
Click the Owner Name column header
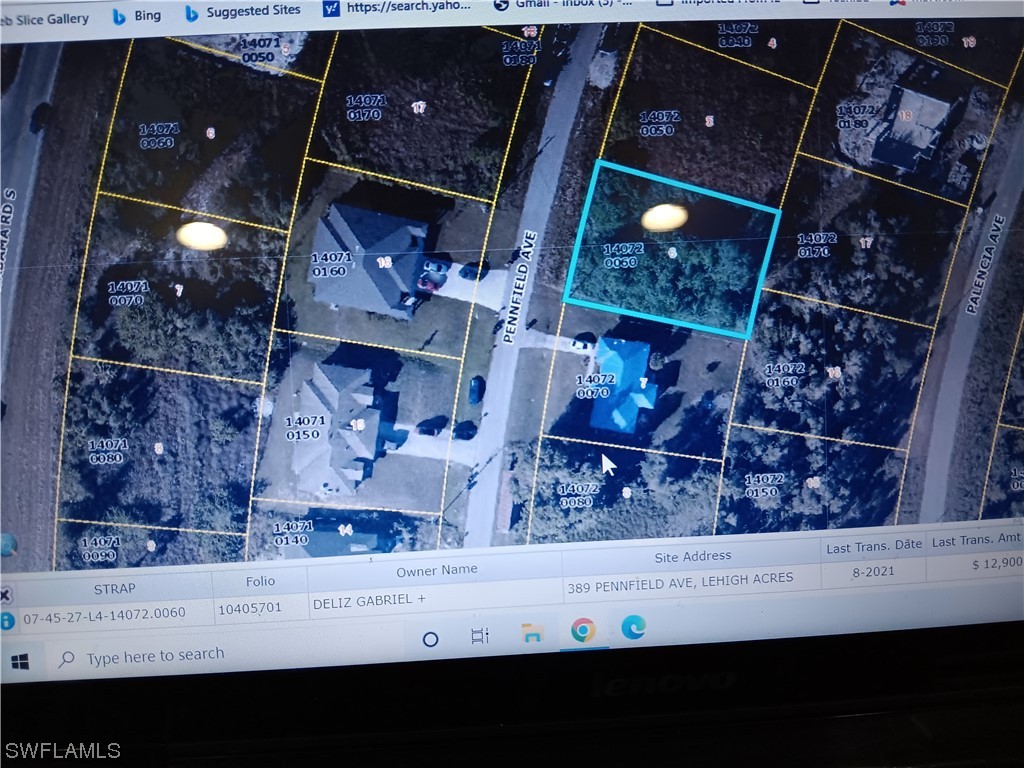[x=436, y=571]
